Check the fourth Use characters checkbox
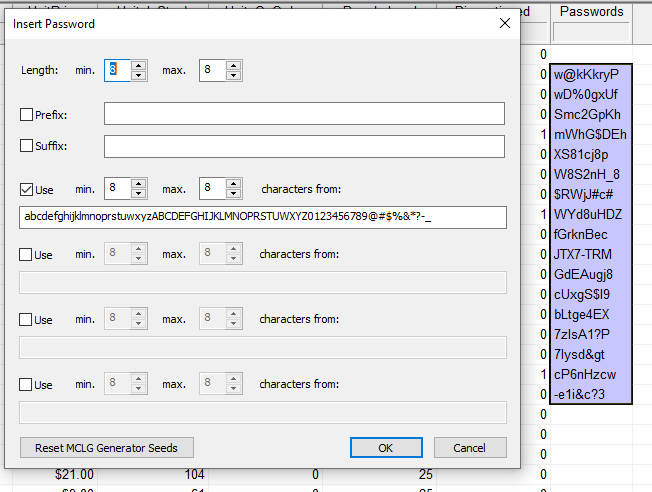 pyautogui.click(x=27, y=384)
